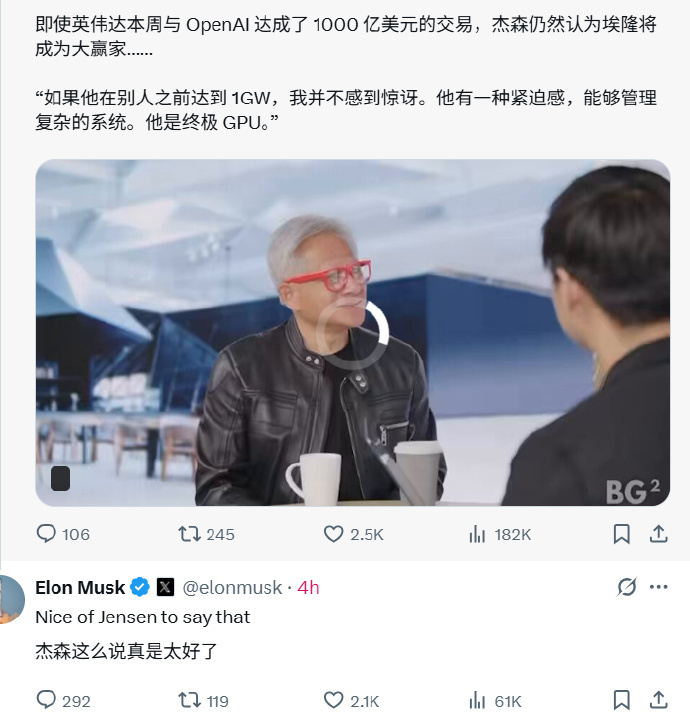The width and height of the screenshot is (690, 721).
Task: Open replies on the quoted post (106)
Action: (63, 534)
